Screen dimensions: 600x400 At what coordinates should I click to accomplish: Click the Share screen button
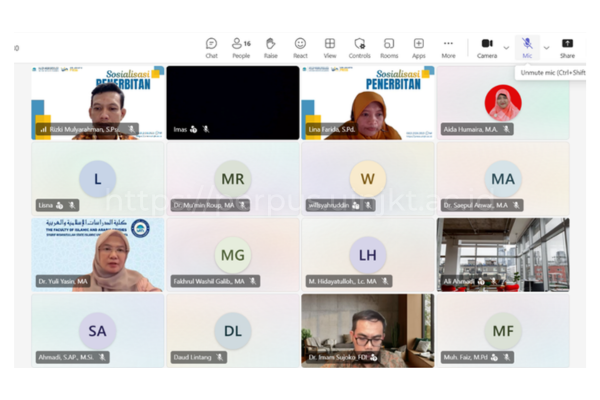(567, 48)
